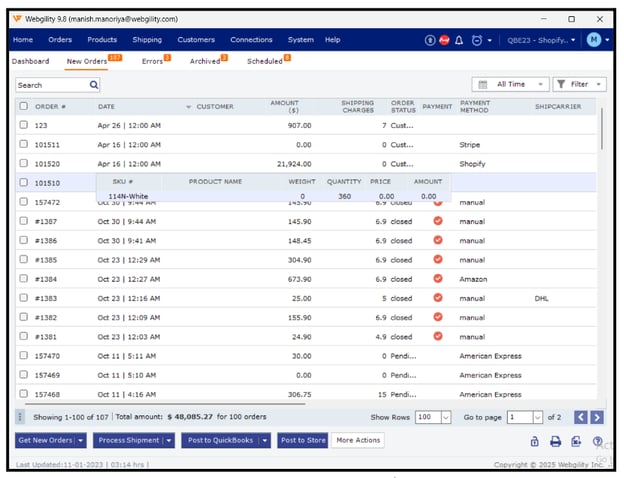The image size is (624, 478).
Task: Click the Post to Store button
Action: (x=302, y=440)
